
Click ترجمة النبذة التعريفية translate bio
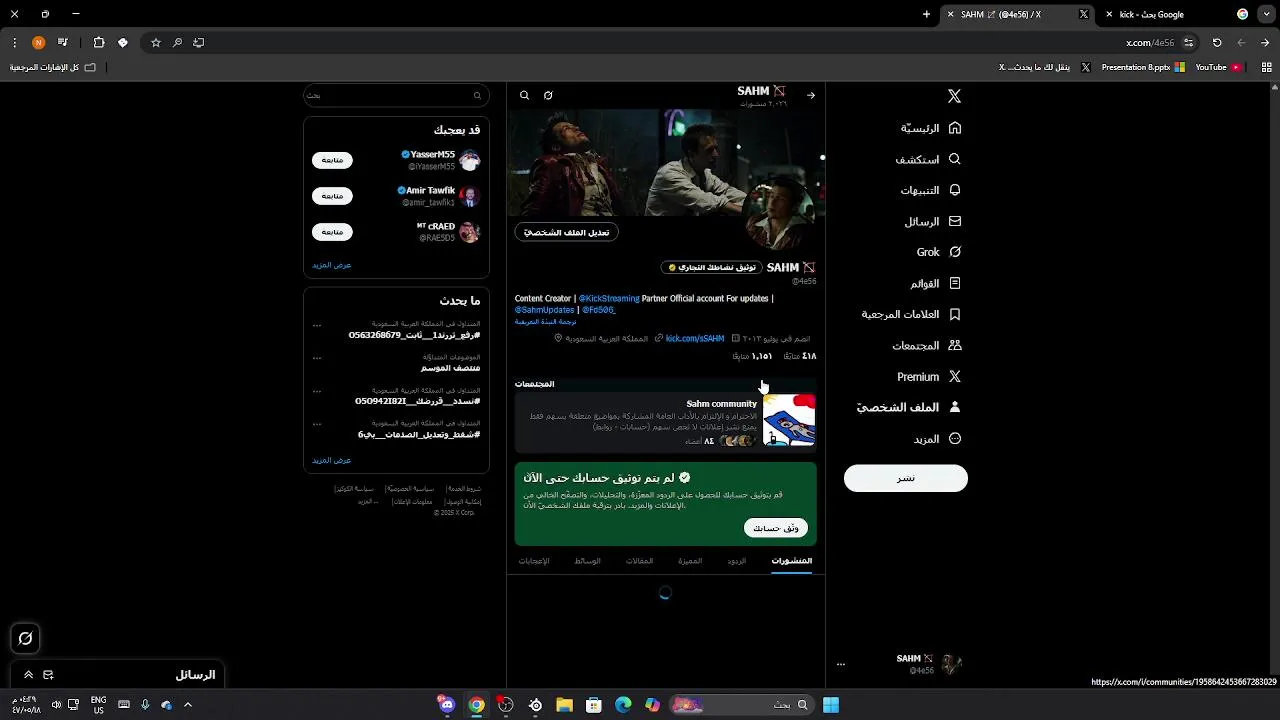pos(546,322)
